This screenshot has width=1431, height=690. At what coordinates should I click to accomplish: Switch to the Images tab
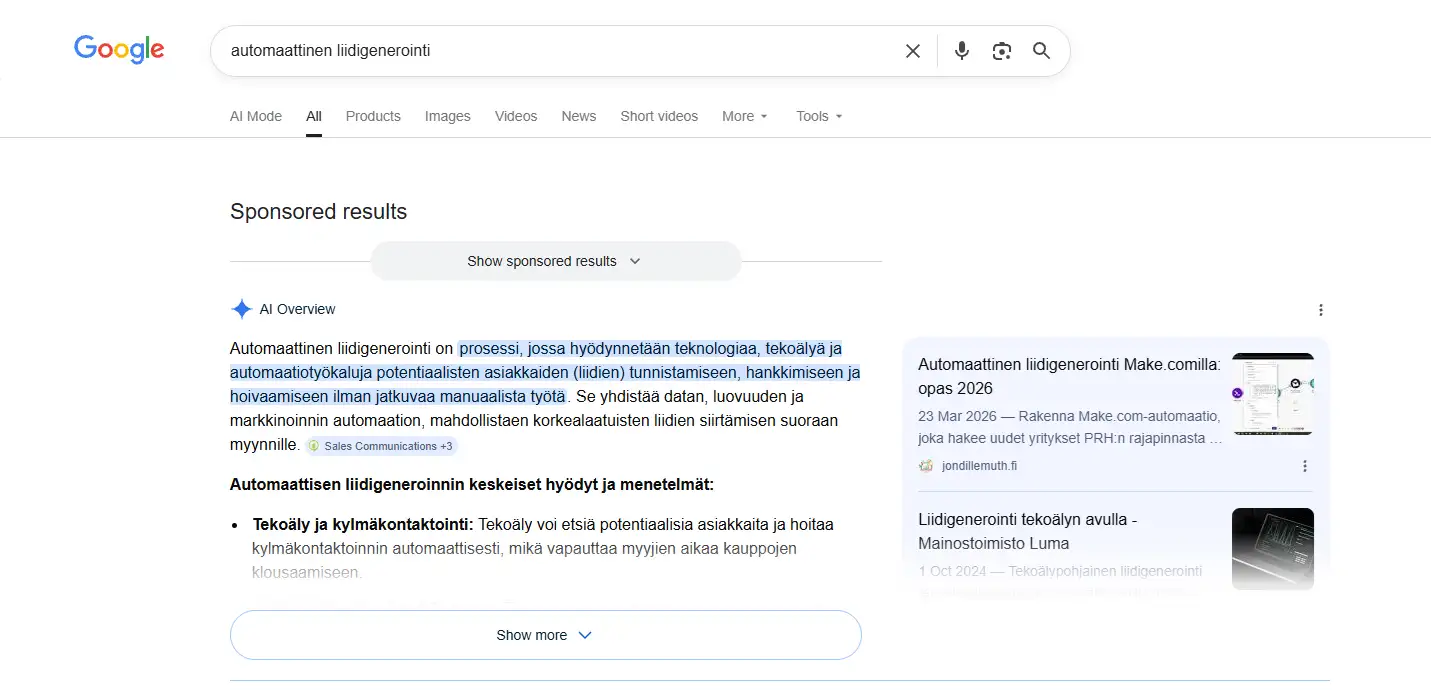point(447,116)
